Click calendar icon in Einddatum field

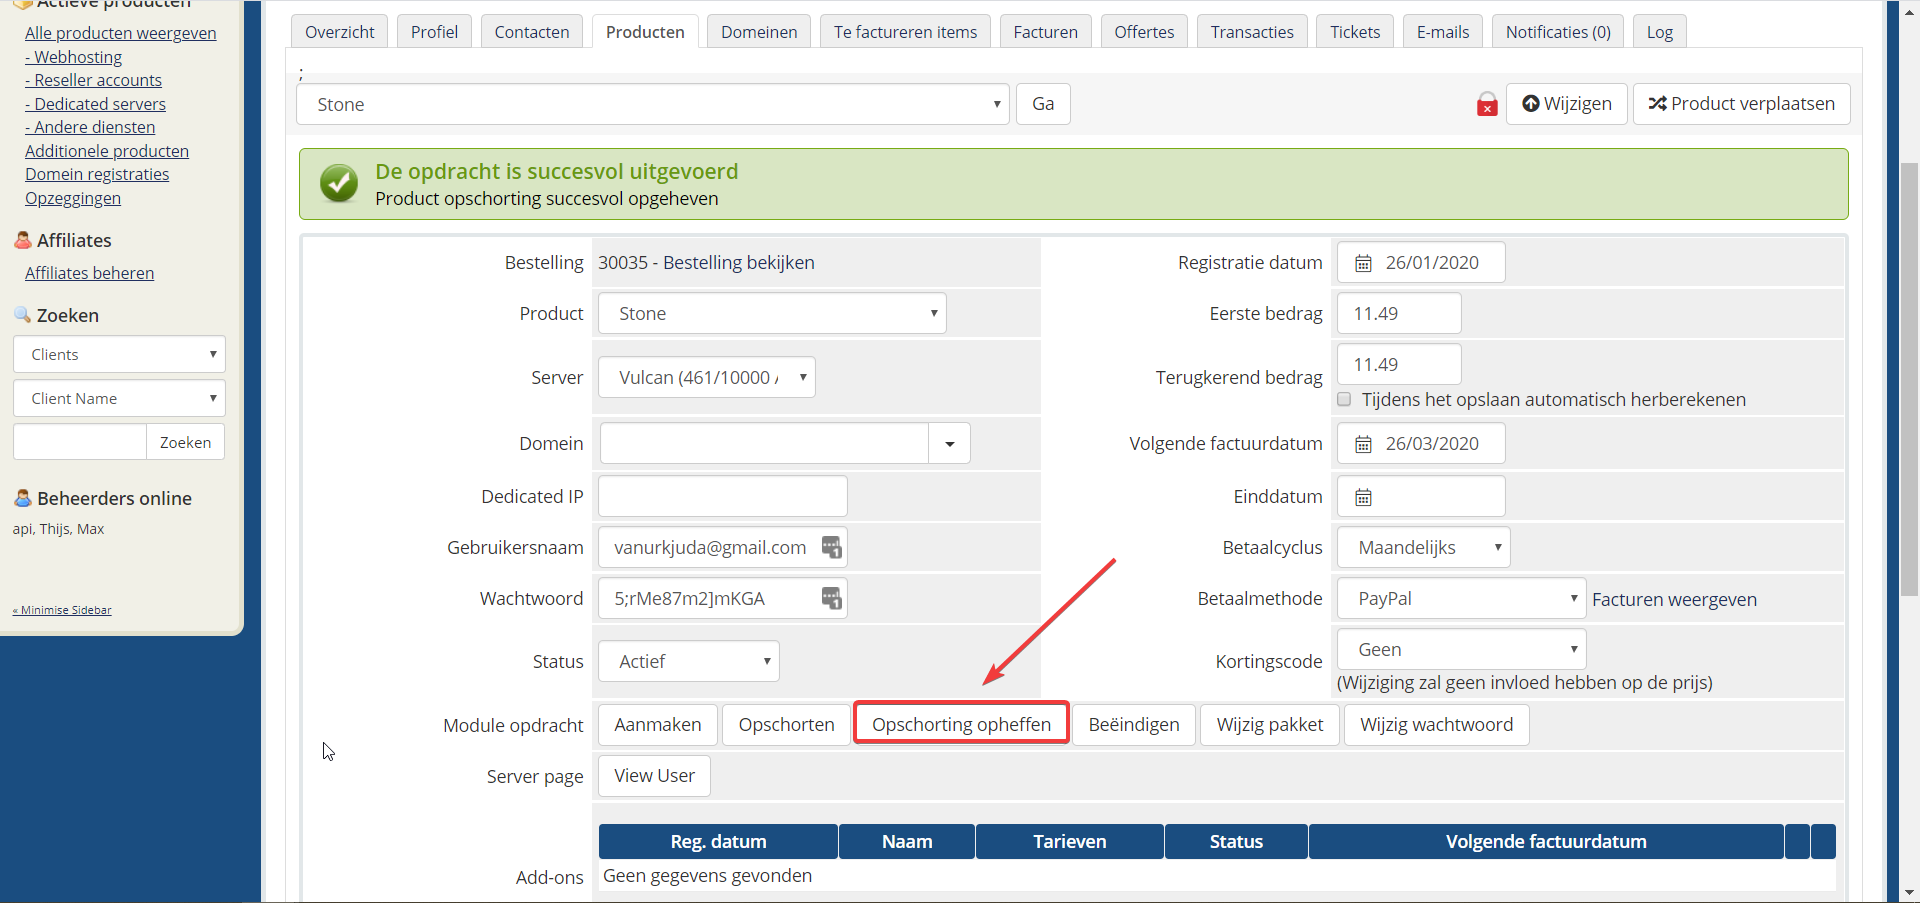coord(1363,497)
